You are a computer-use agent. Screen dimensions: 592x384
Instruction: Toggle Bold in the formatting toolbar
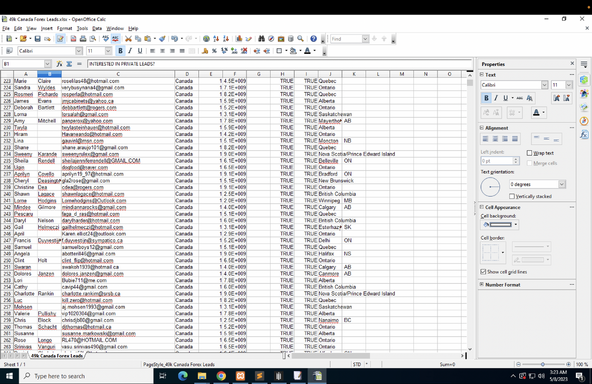[120, 51]
